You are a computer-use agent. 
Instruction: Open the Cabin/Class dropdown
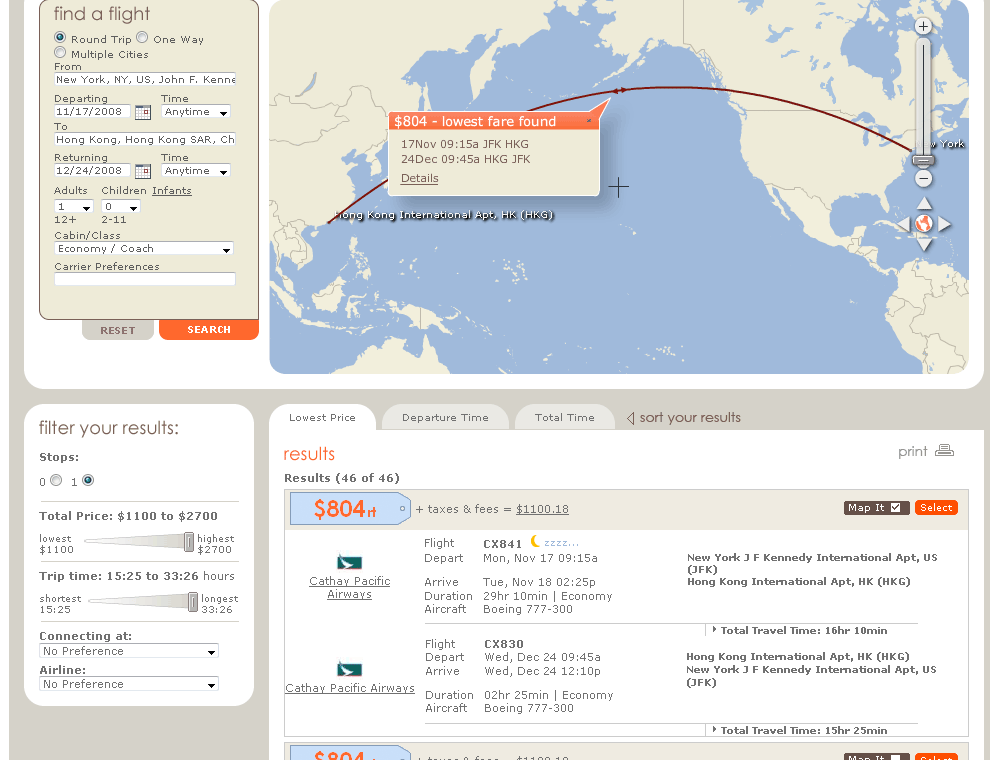(x=144, y=249)
